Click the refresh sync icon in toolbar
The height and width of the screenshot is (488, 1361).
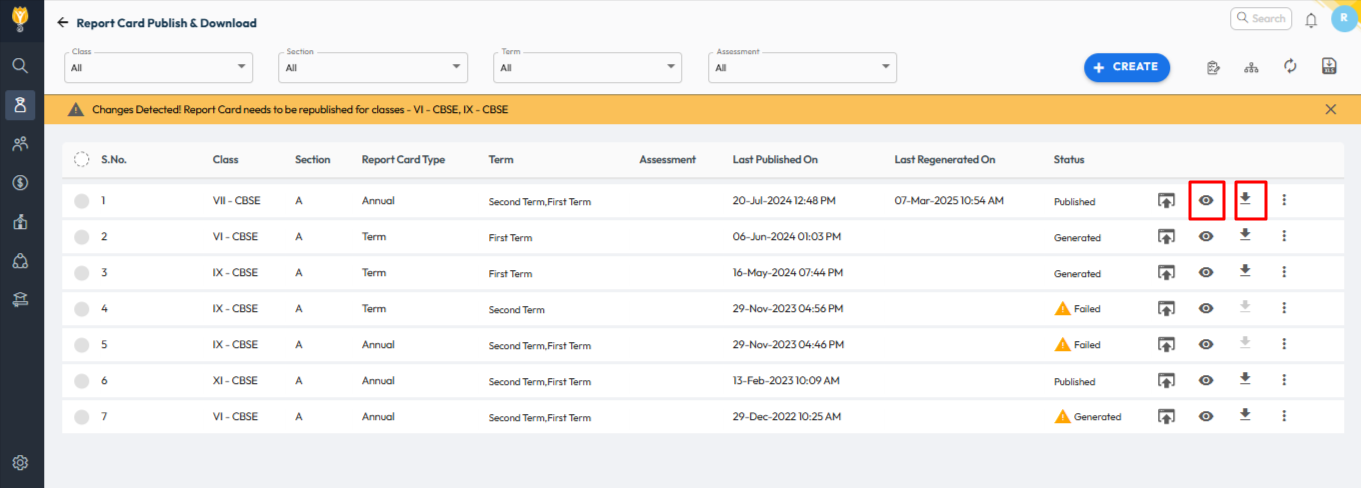1290,67
